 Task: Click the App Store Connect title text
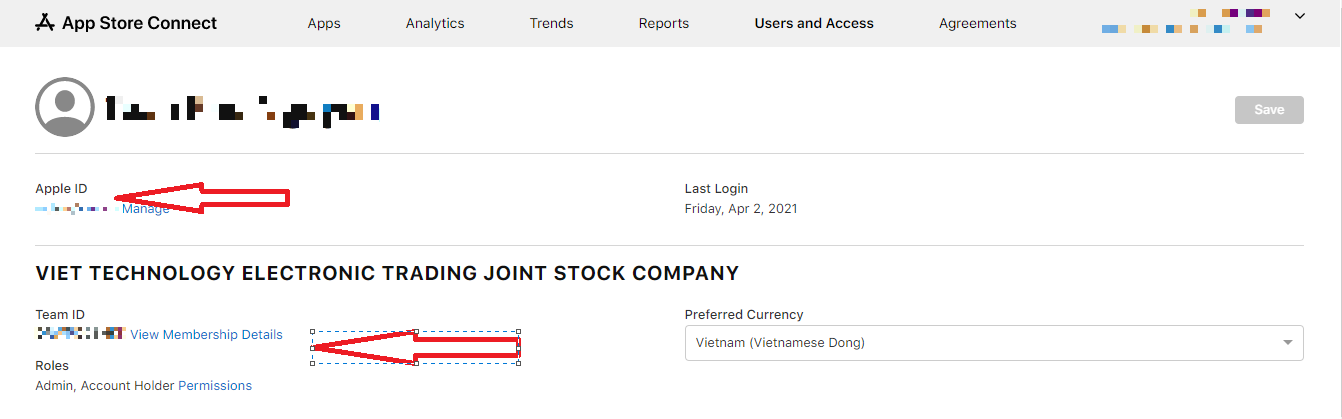(139, 23)
